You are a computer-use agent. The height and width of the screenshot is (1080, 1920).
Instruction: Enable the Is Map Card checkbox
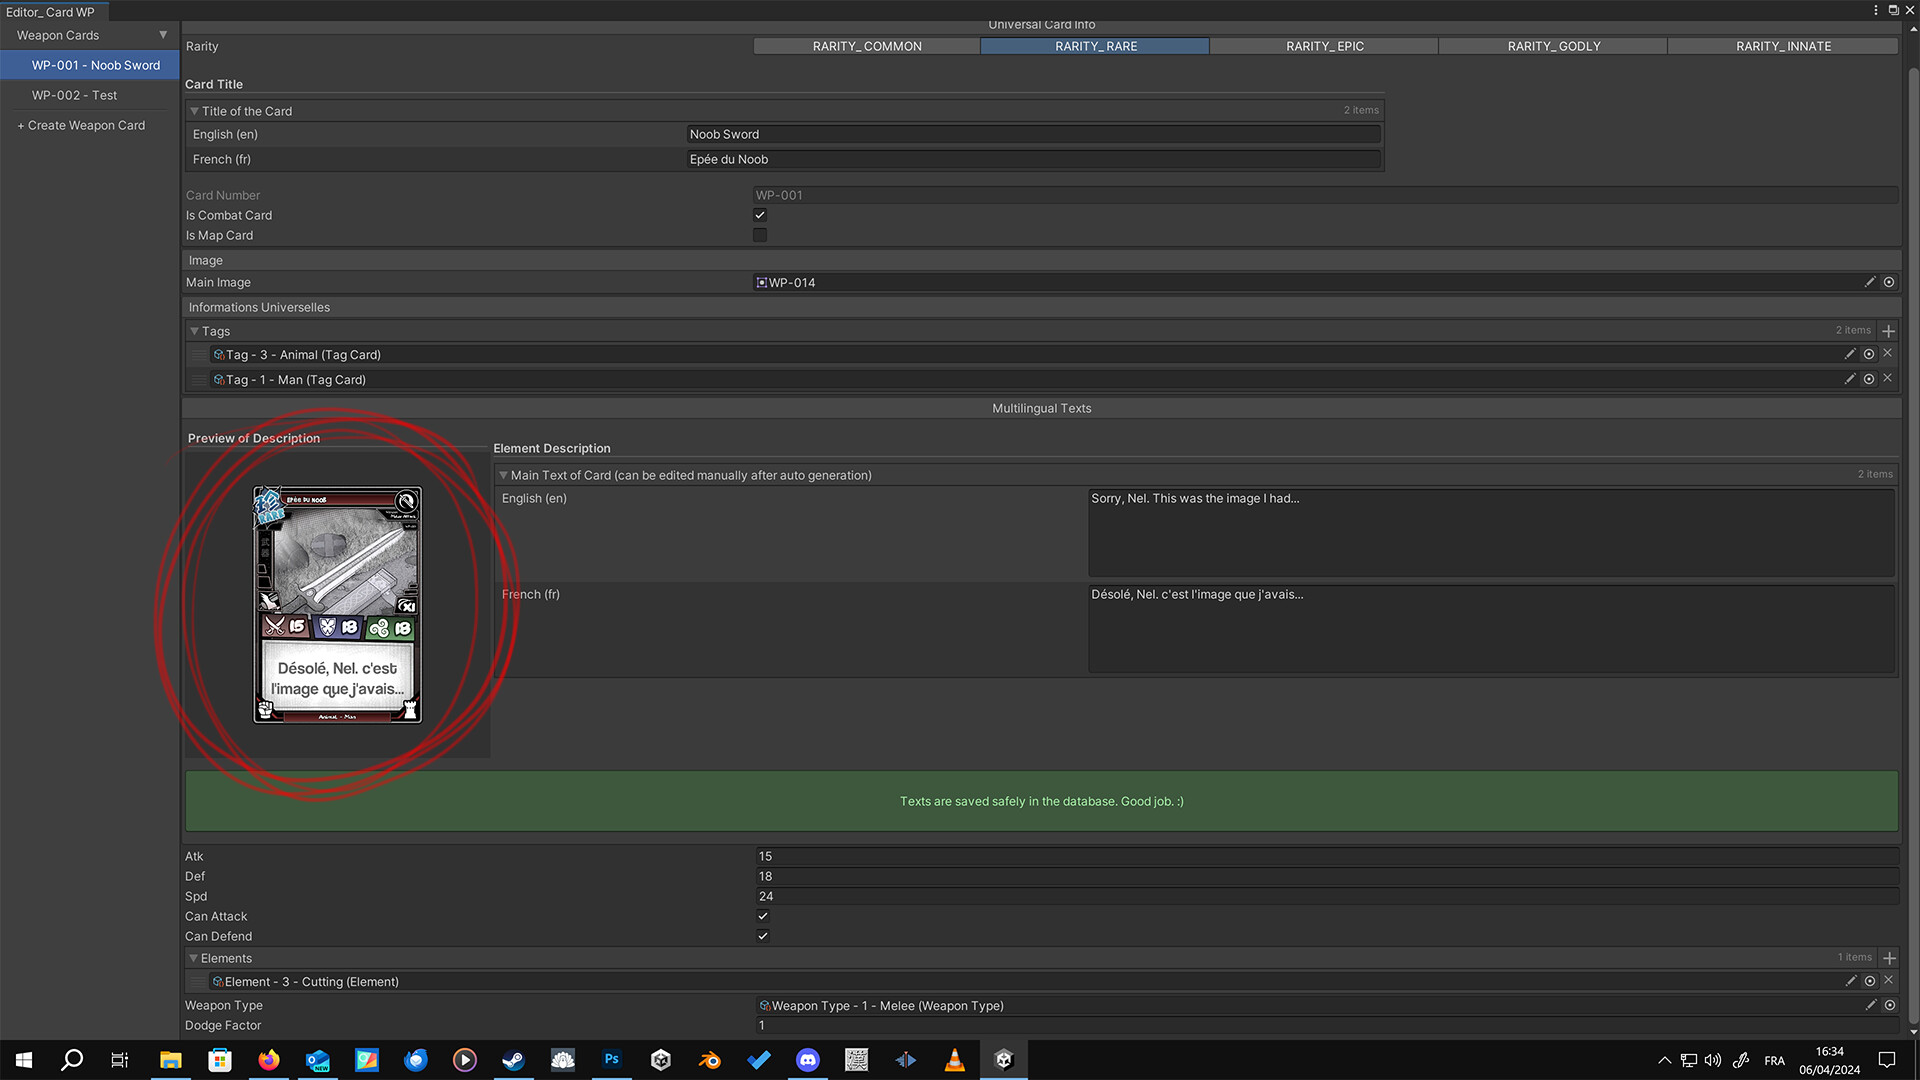pyautogui.click(x=760, y=235)
